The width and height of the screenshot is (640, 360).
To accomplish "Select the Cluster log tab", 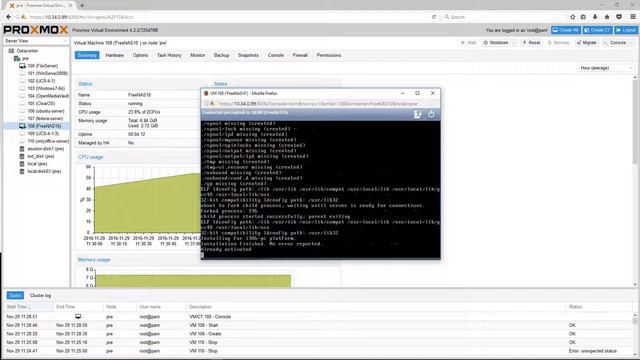I will (40, 295).
